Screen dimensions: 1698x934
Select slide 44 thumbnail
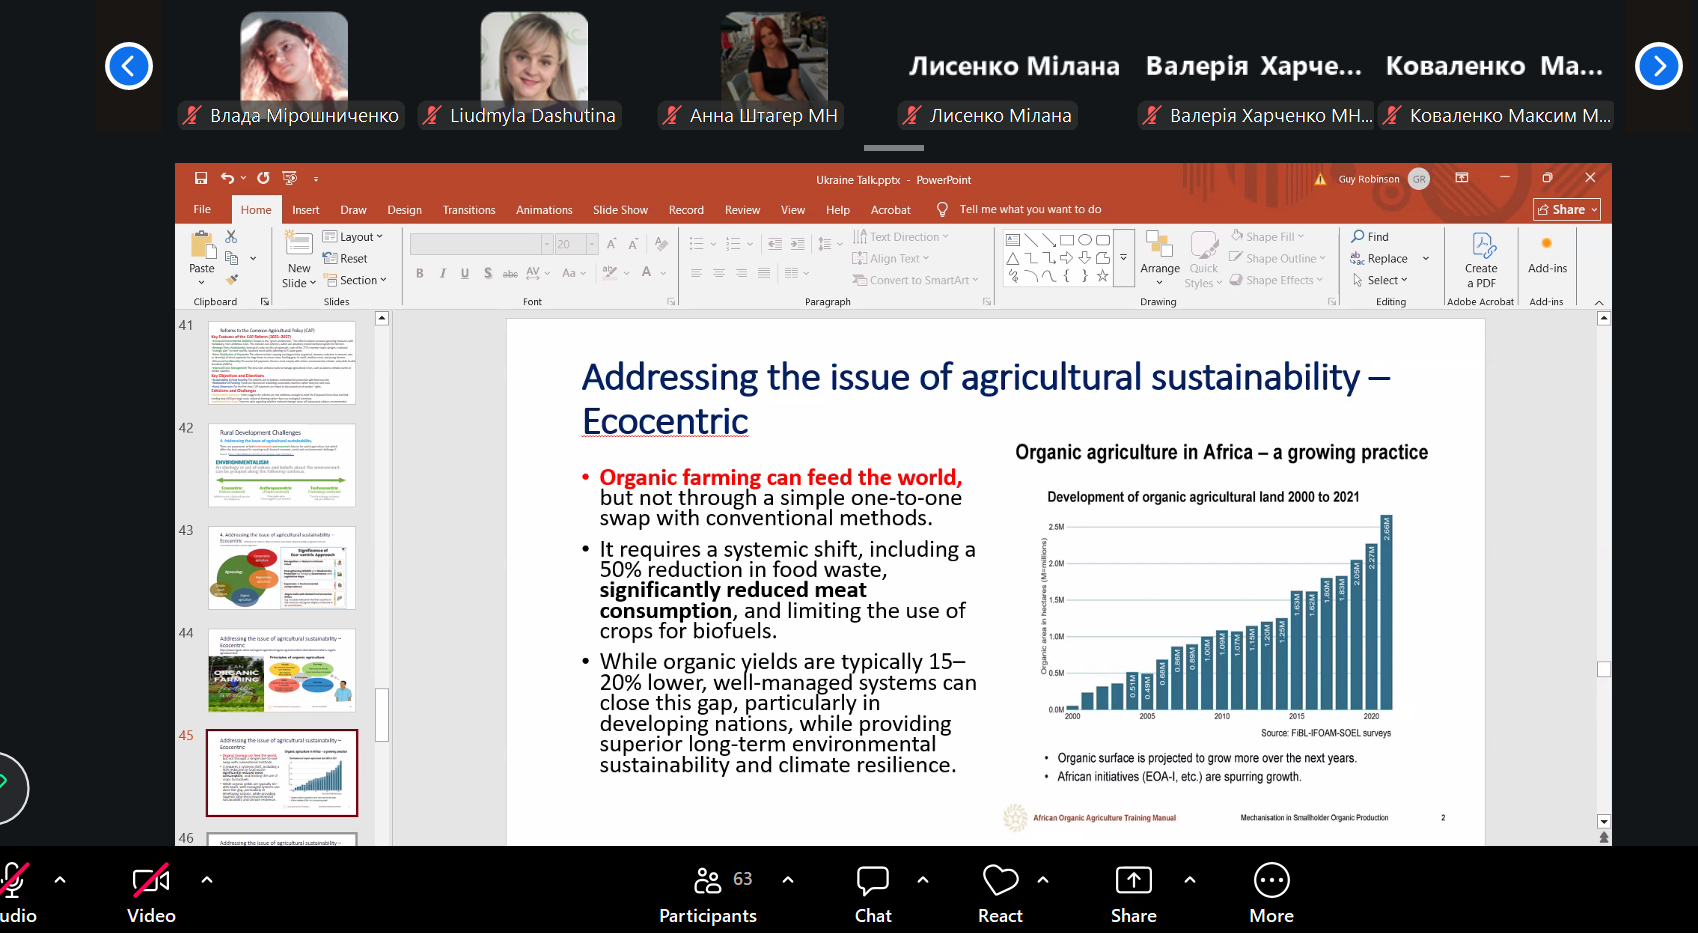pyautogui.click(x=282, y=670)
